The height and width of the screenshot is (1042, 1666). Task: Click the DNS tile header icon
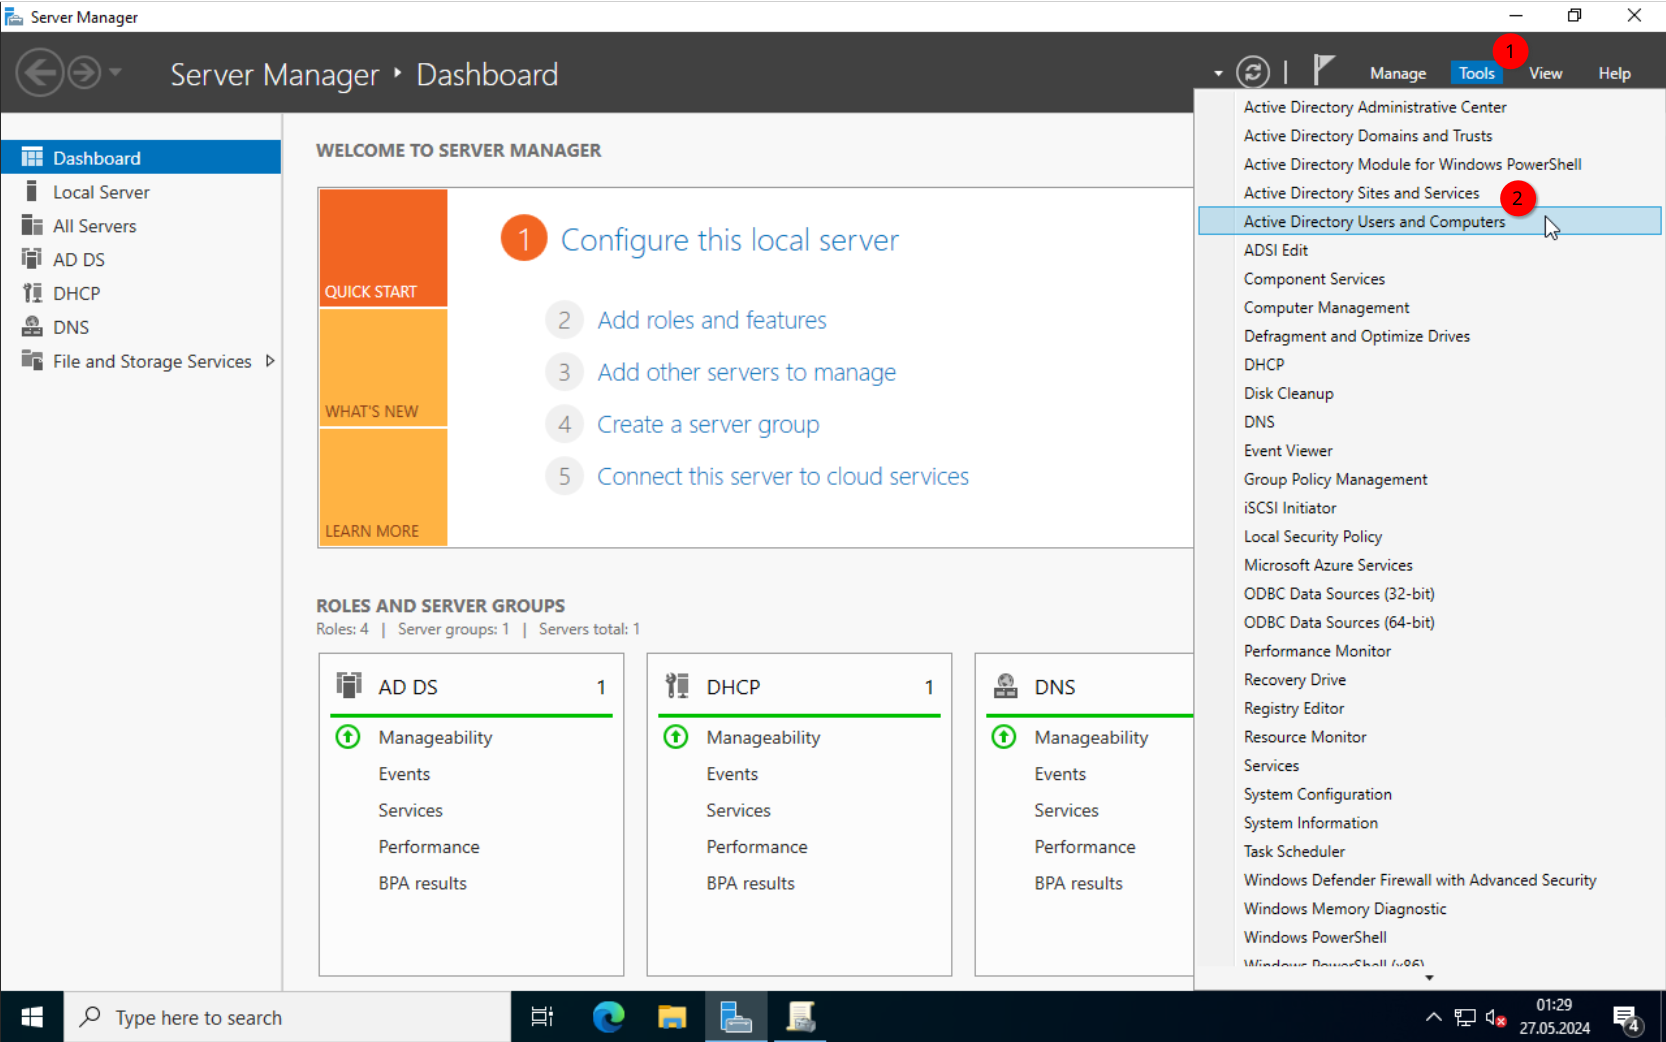click(1005, 686)
